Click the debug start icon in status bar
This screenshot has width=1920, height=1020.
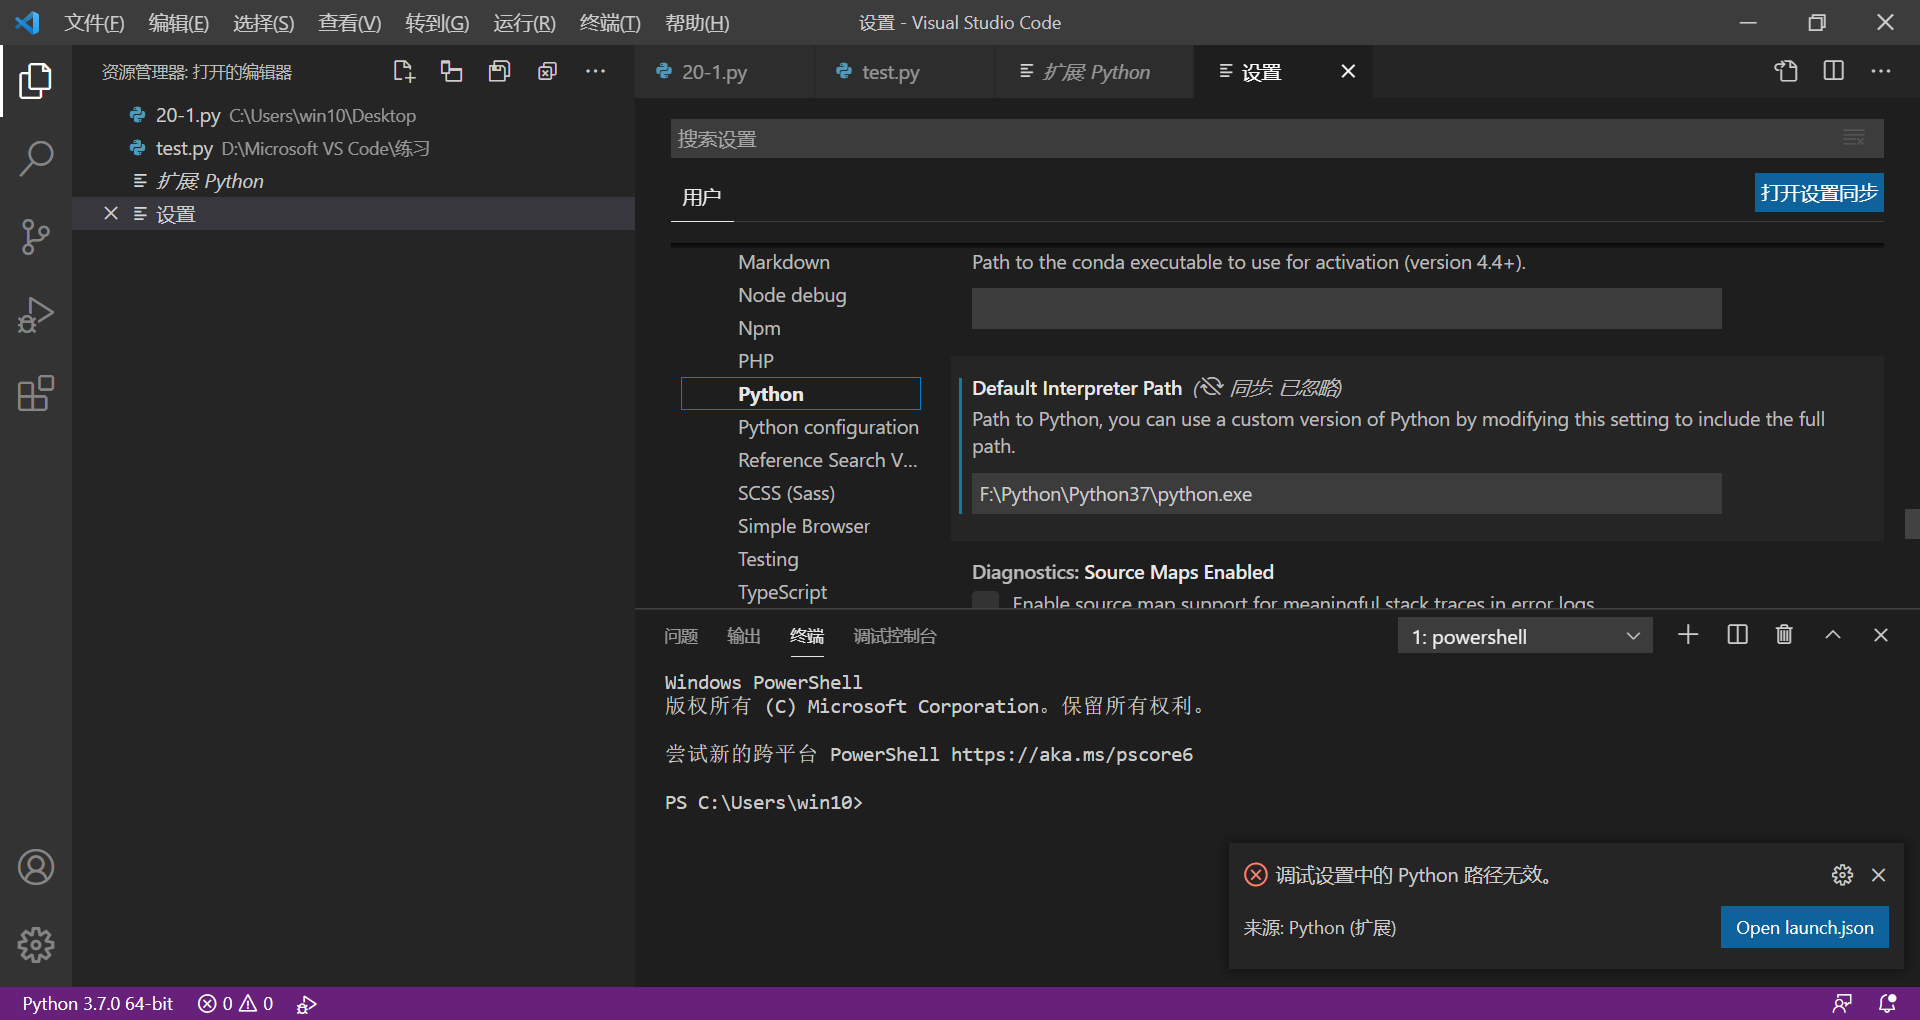tap(307, 1004)
